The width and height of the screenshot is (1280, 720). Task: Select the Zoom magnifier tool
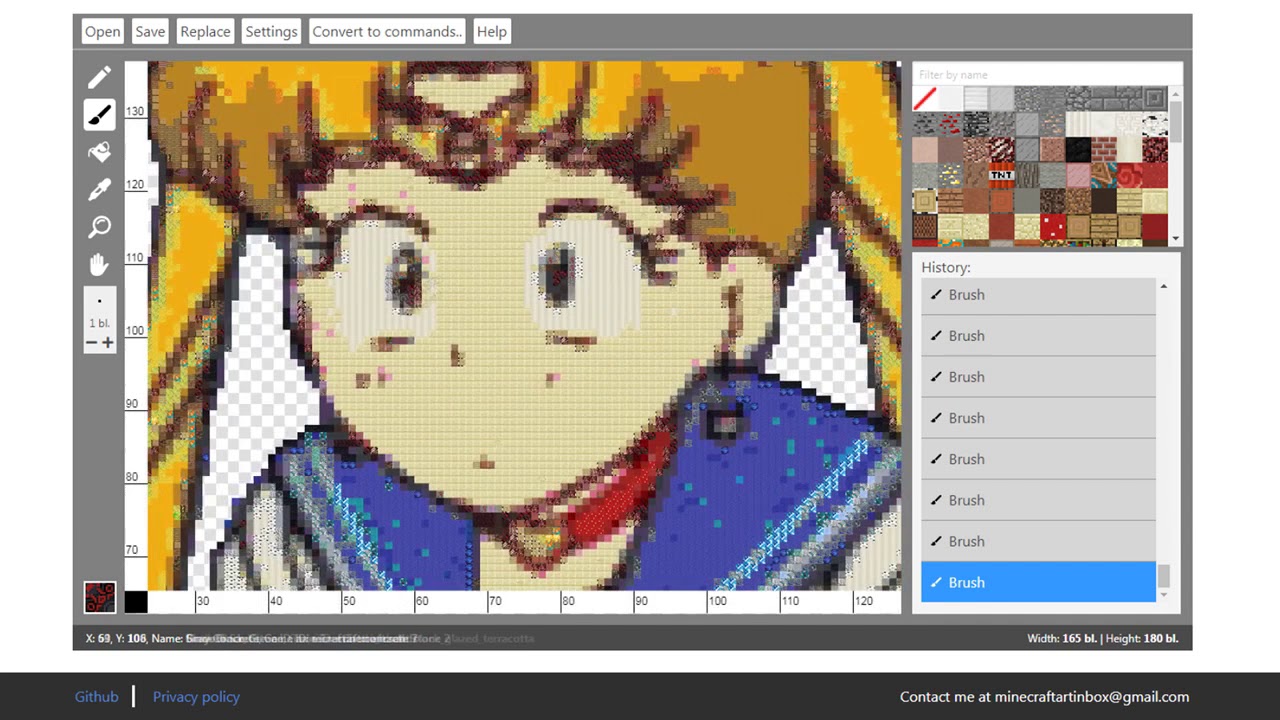(x=99, y=227)
